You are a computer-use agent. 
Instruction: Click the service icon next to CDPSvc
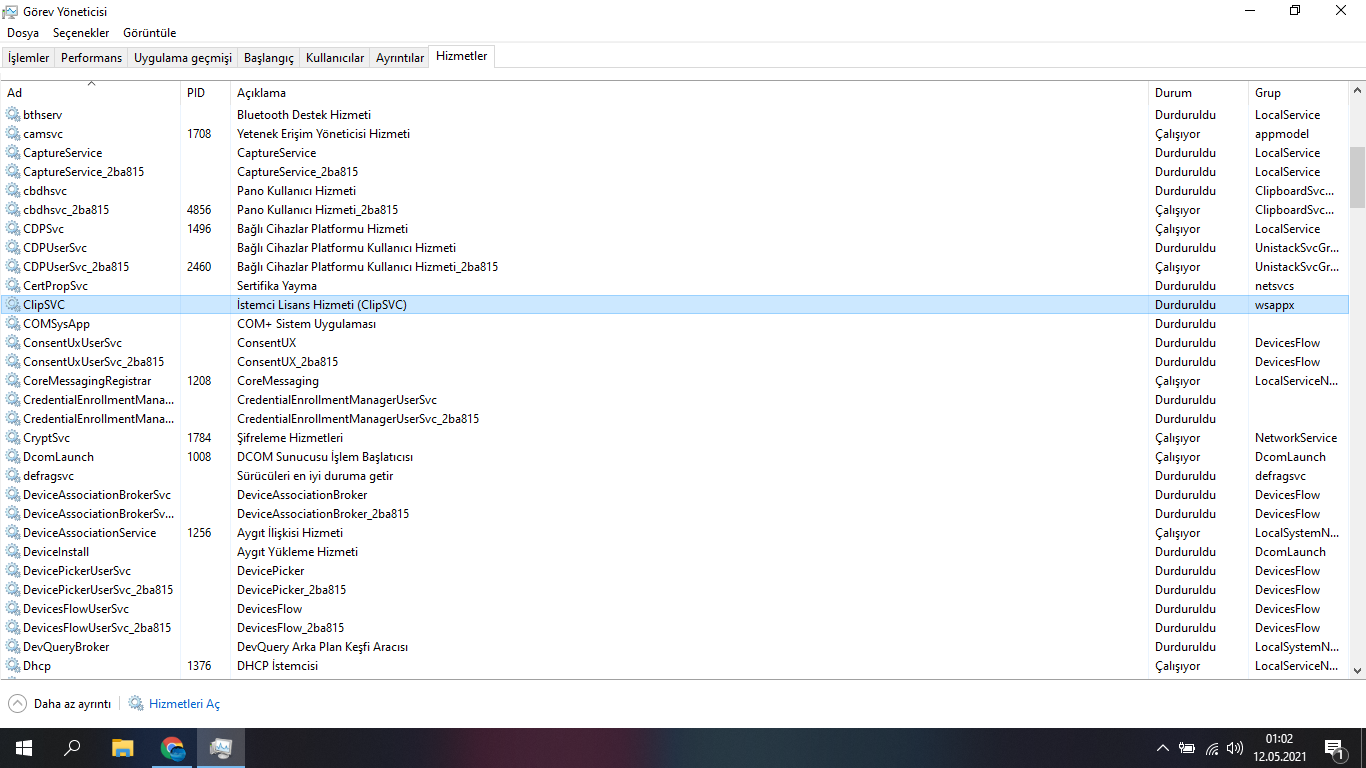[x=13, y=229]
